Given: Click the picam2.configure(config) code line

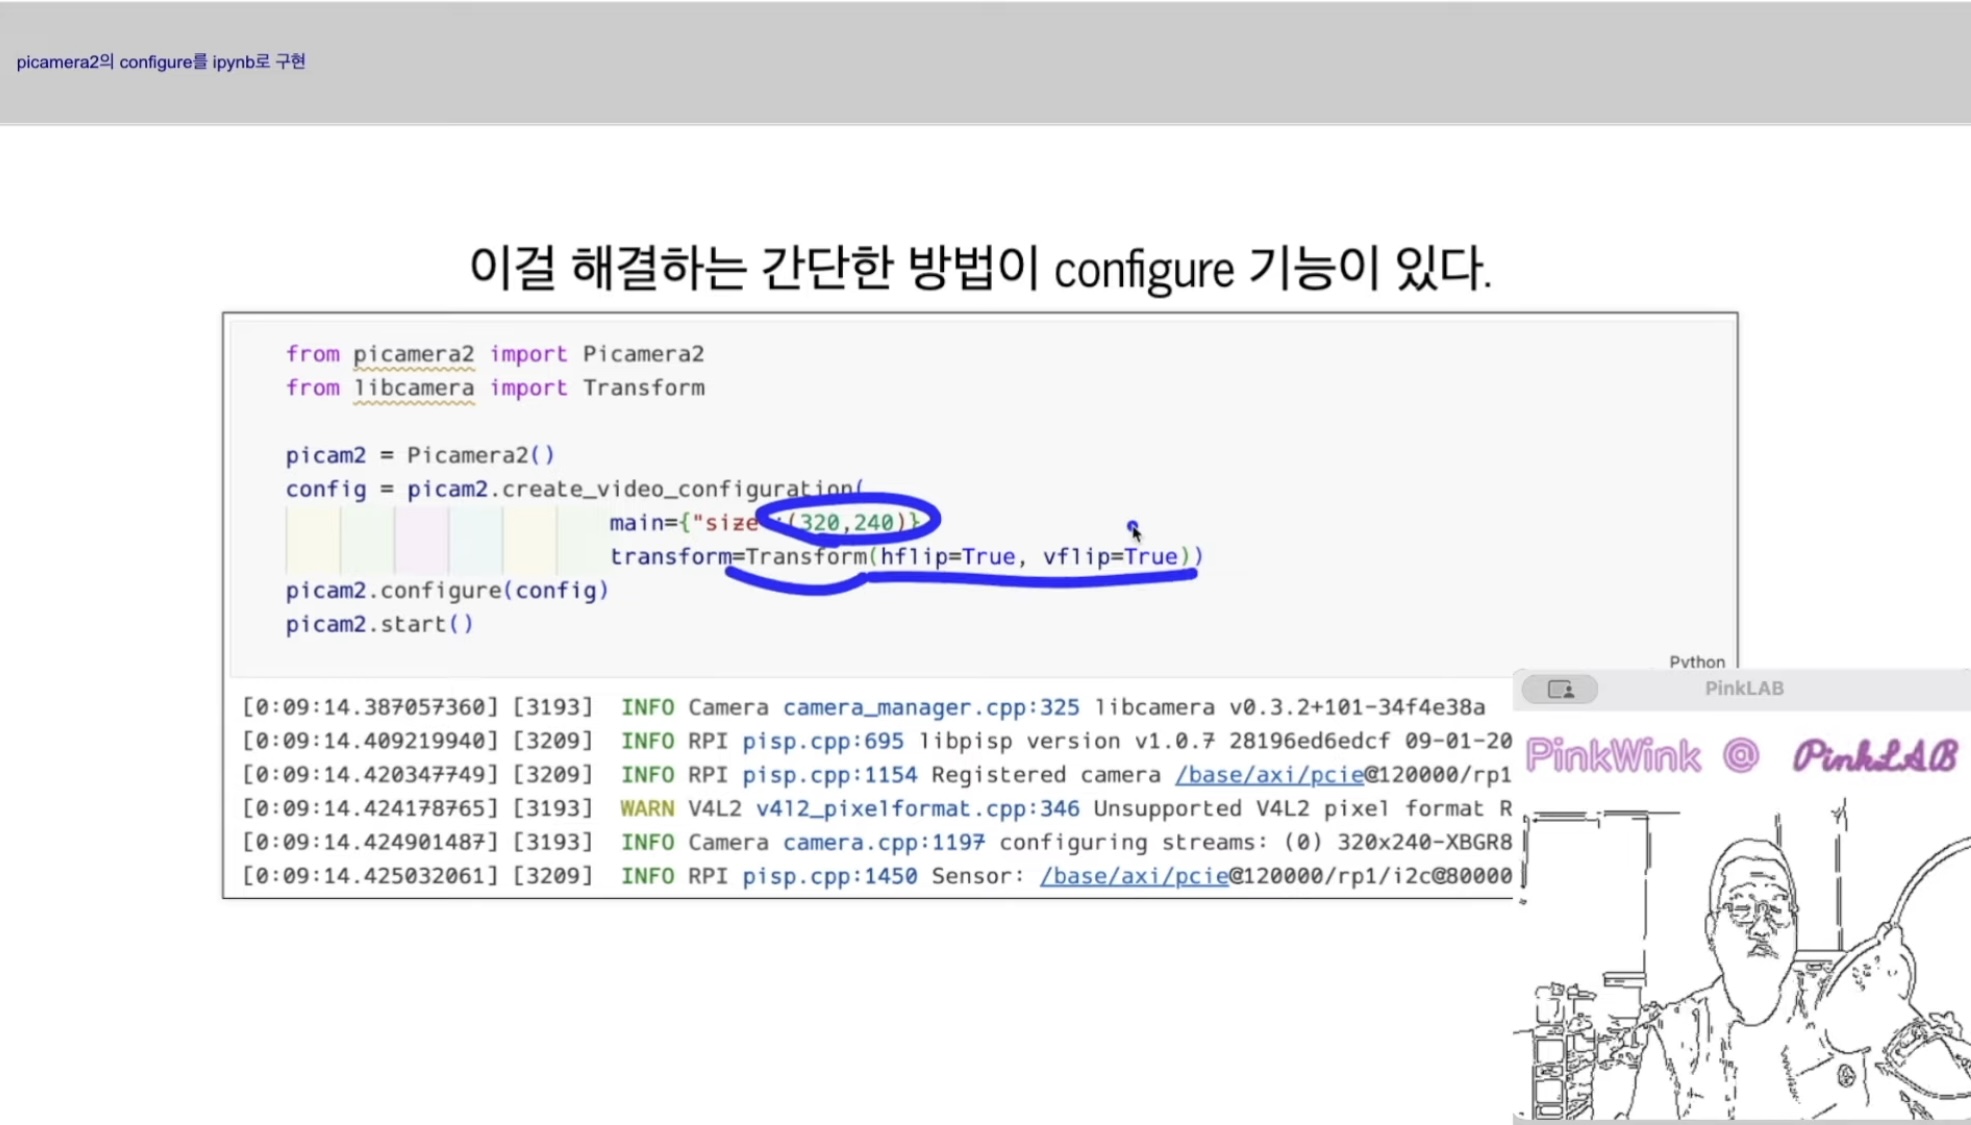Looking at the screenshot, I should click(447, 591).
